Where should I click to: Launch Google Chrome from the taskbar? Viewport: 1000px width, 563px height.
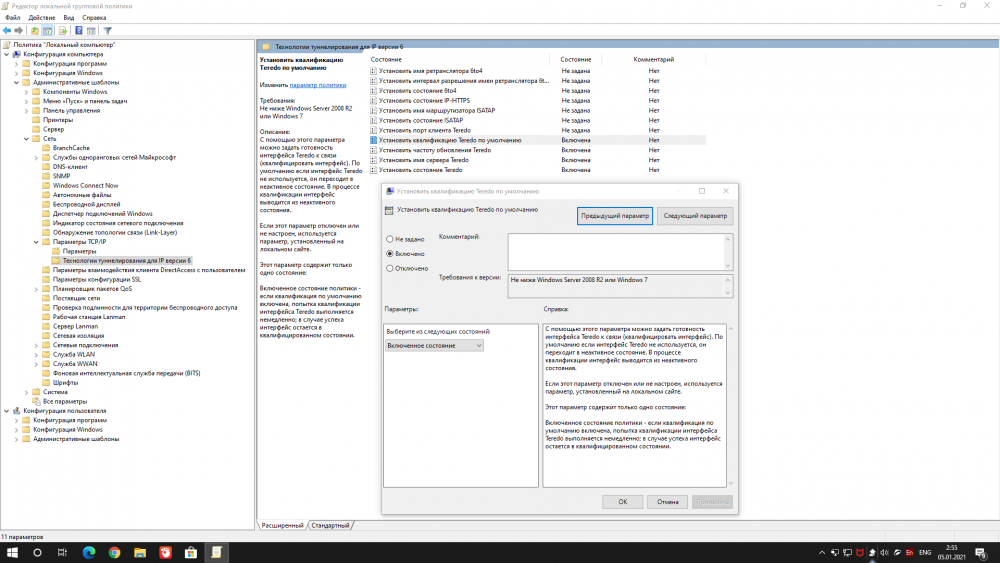(x=114, y=553)
